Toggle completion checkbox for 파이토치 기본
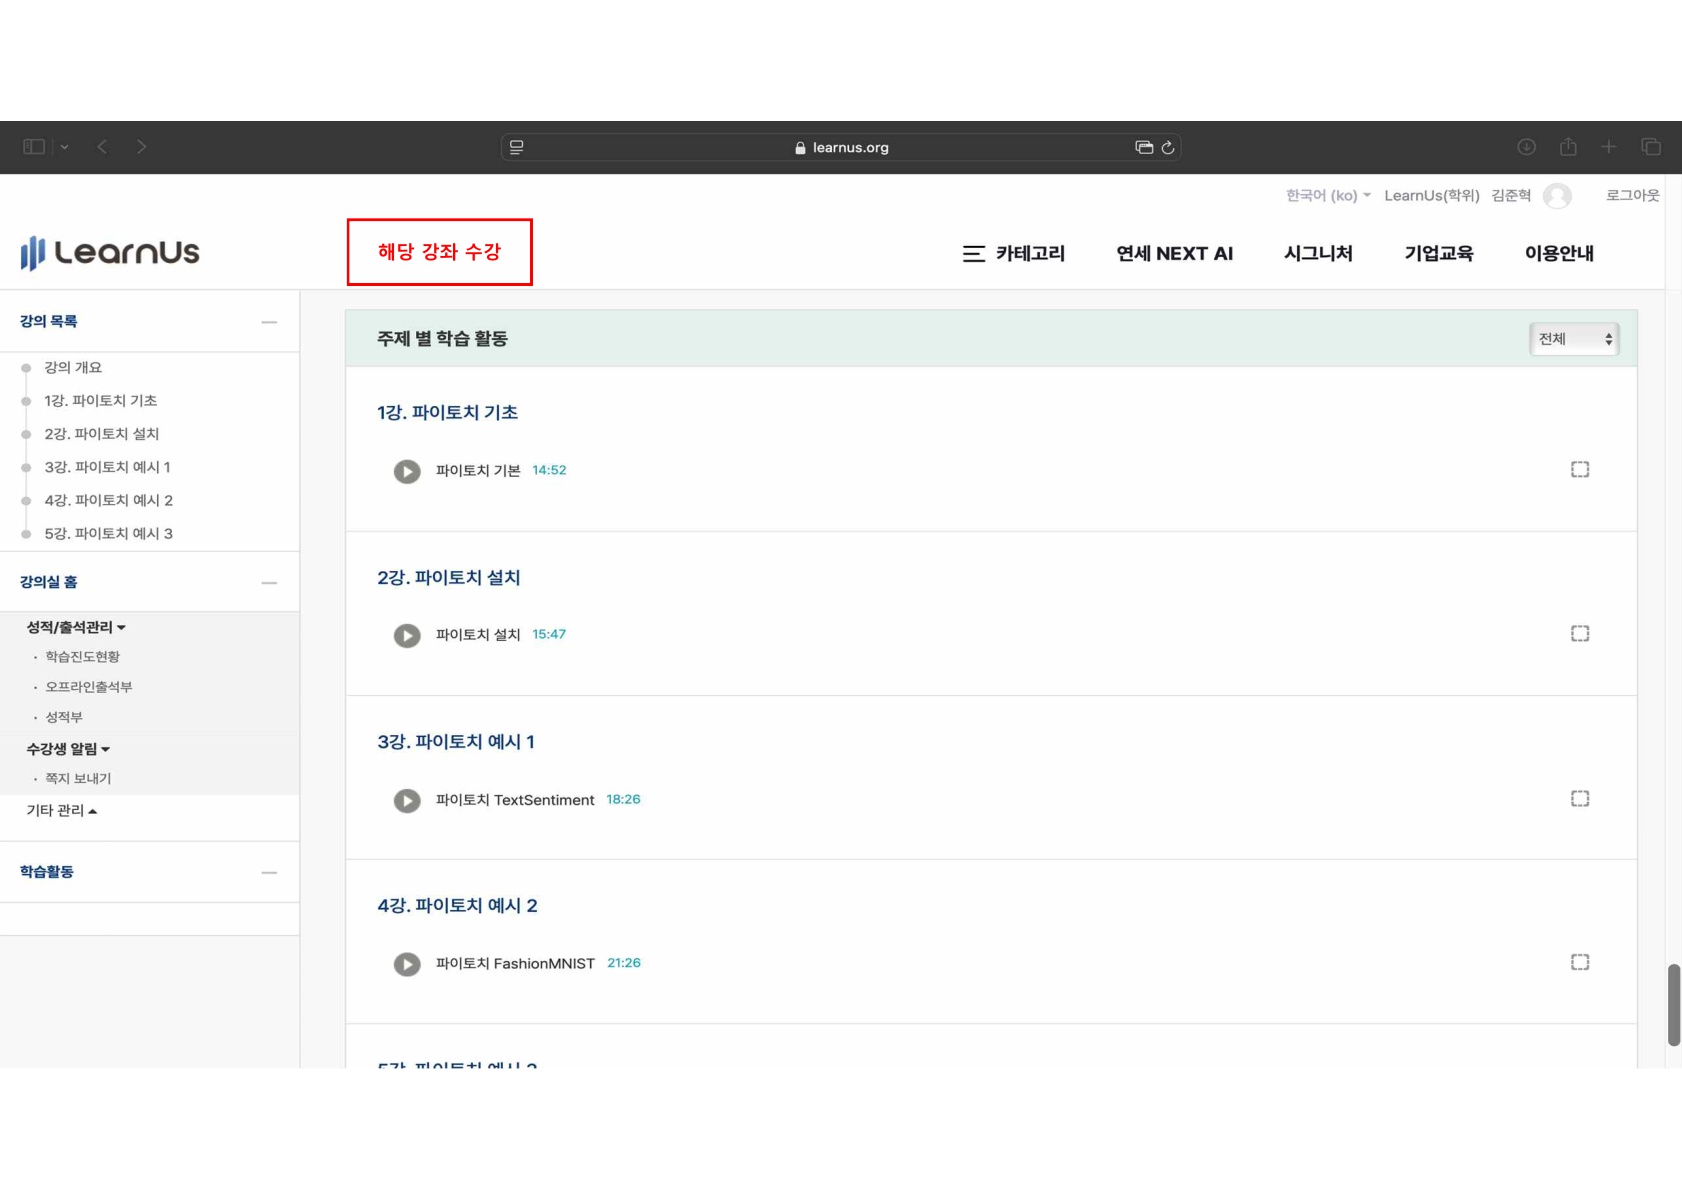 pos(1580,468)
